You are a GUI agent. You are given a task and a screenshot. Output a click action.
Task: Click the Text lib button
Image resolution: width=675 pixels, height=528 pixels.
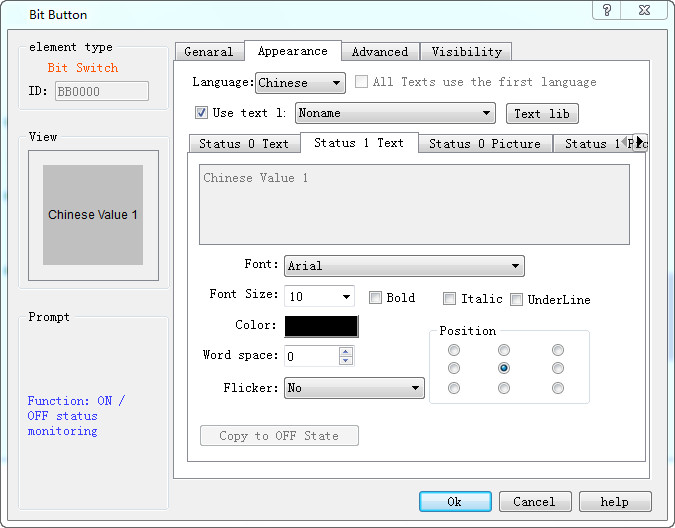[542, 114]
